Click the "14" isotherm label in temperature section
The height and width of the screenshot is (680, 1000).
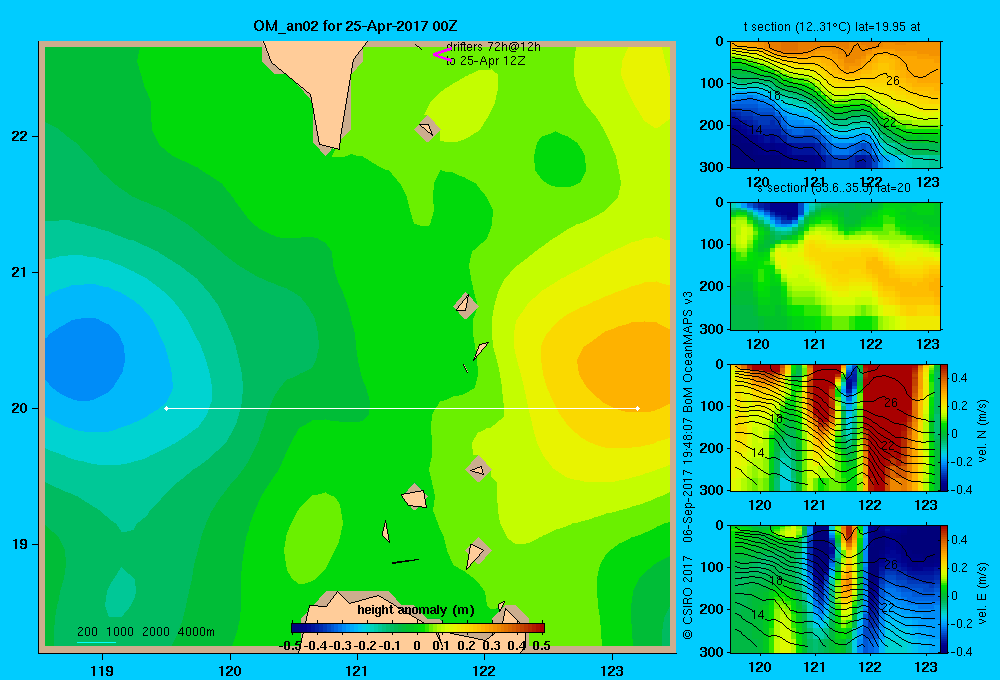tap(755, 129)
